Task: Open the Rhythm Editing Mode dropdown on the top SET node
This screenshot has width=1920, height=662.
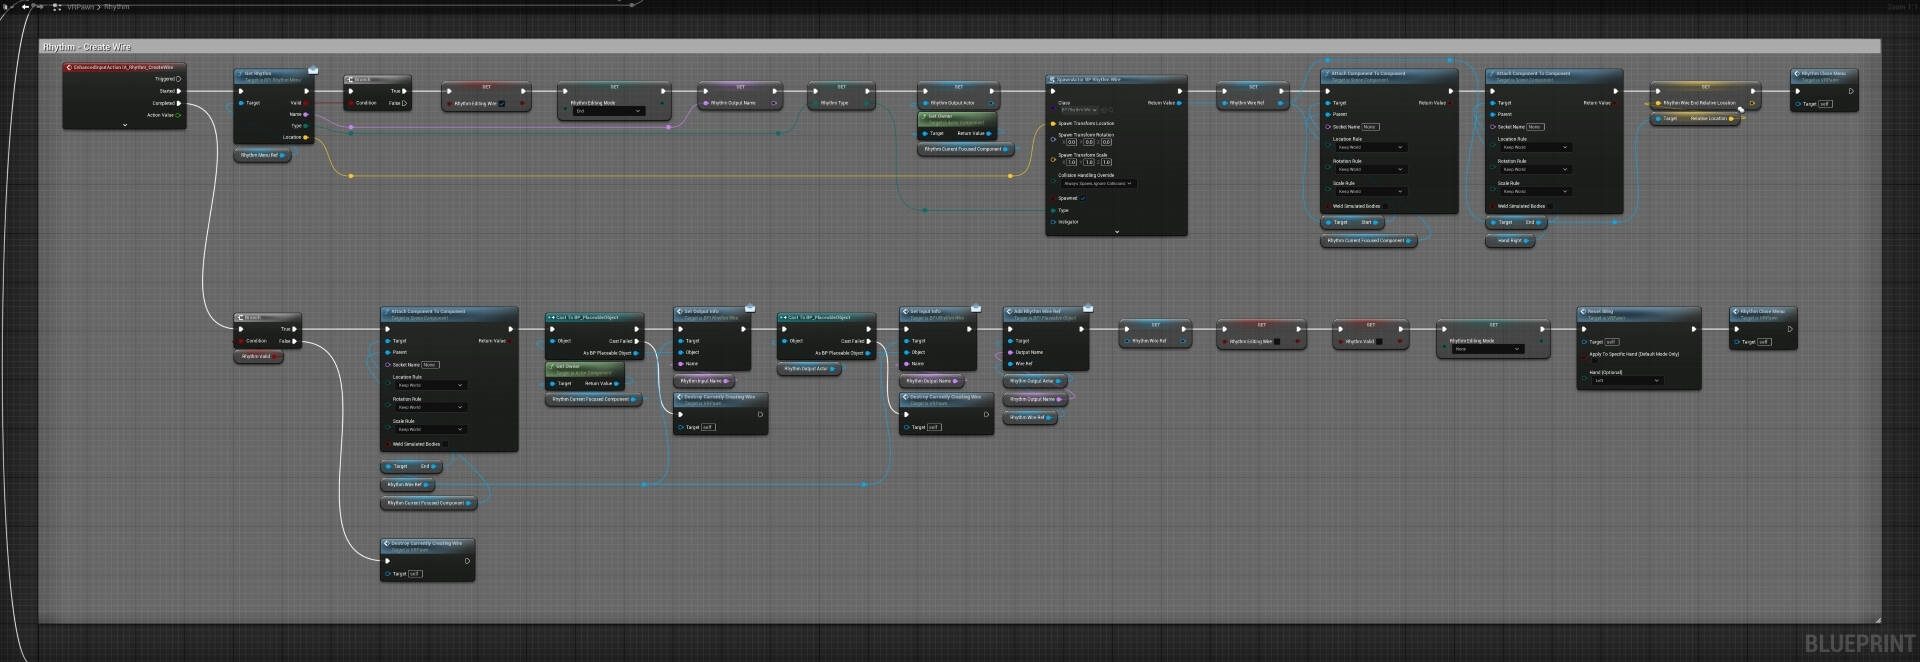Action: [608, 111]
